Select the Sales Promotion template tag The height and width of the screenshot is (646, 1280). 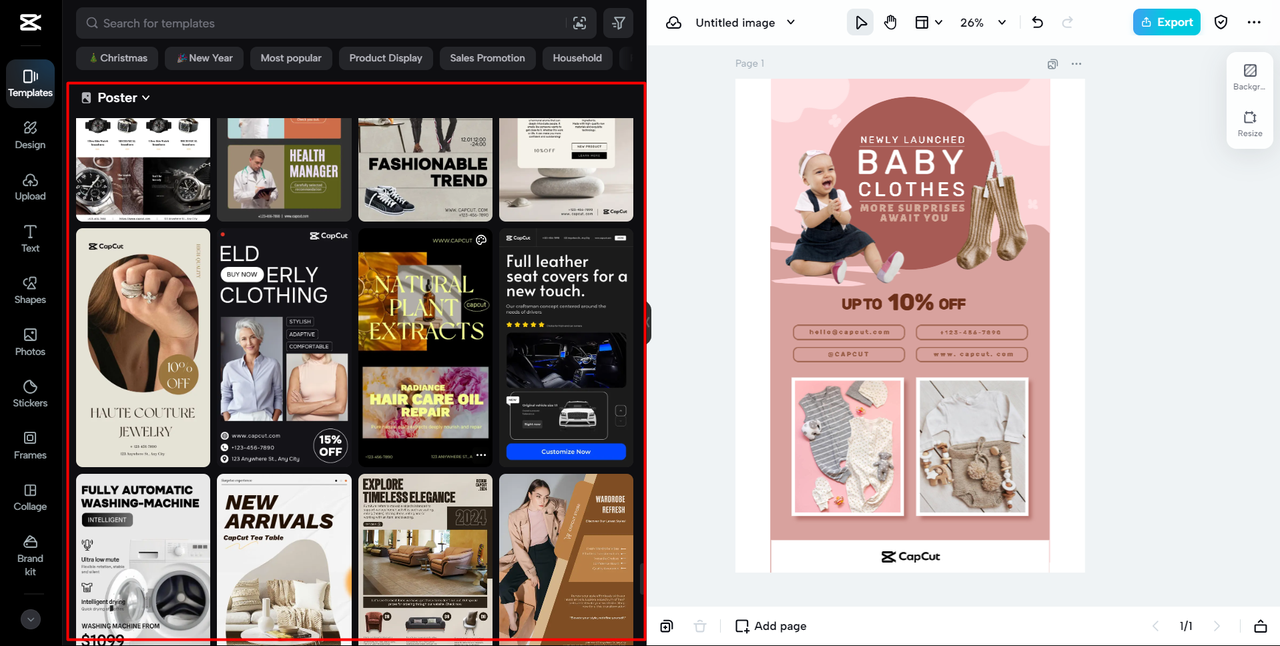[x=487, y=58]
